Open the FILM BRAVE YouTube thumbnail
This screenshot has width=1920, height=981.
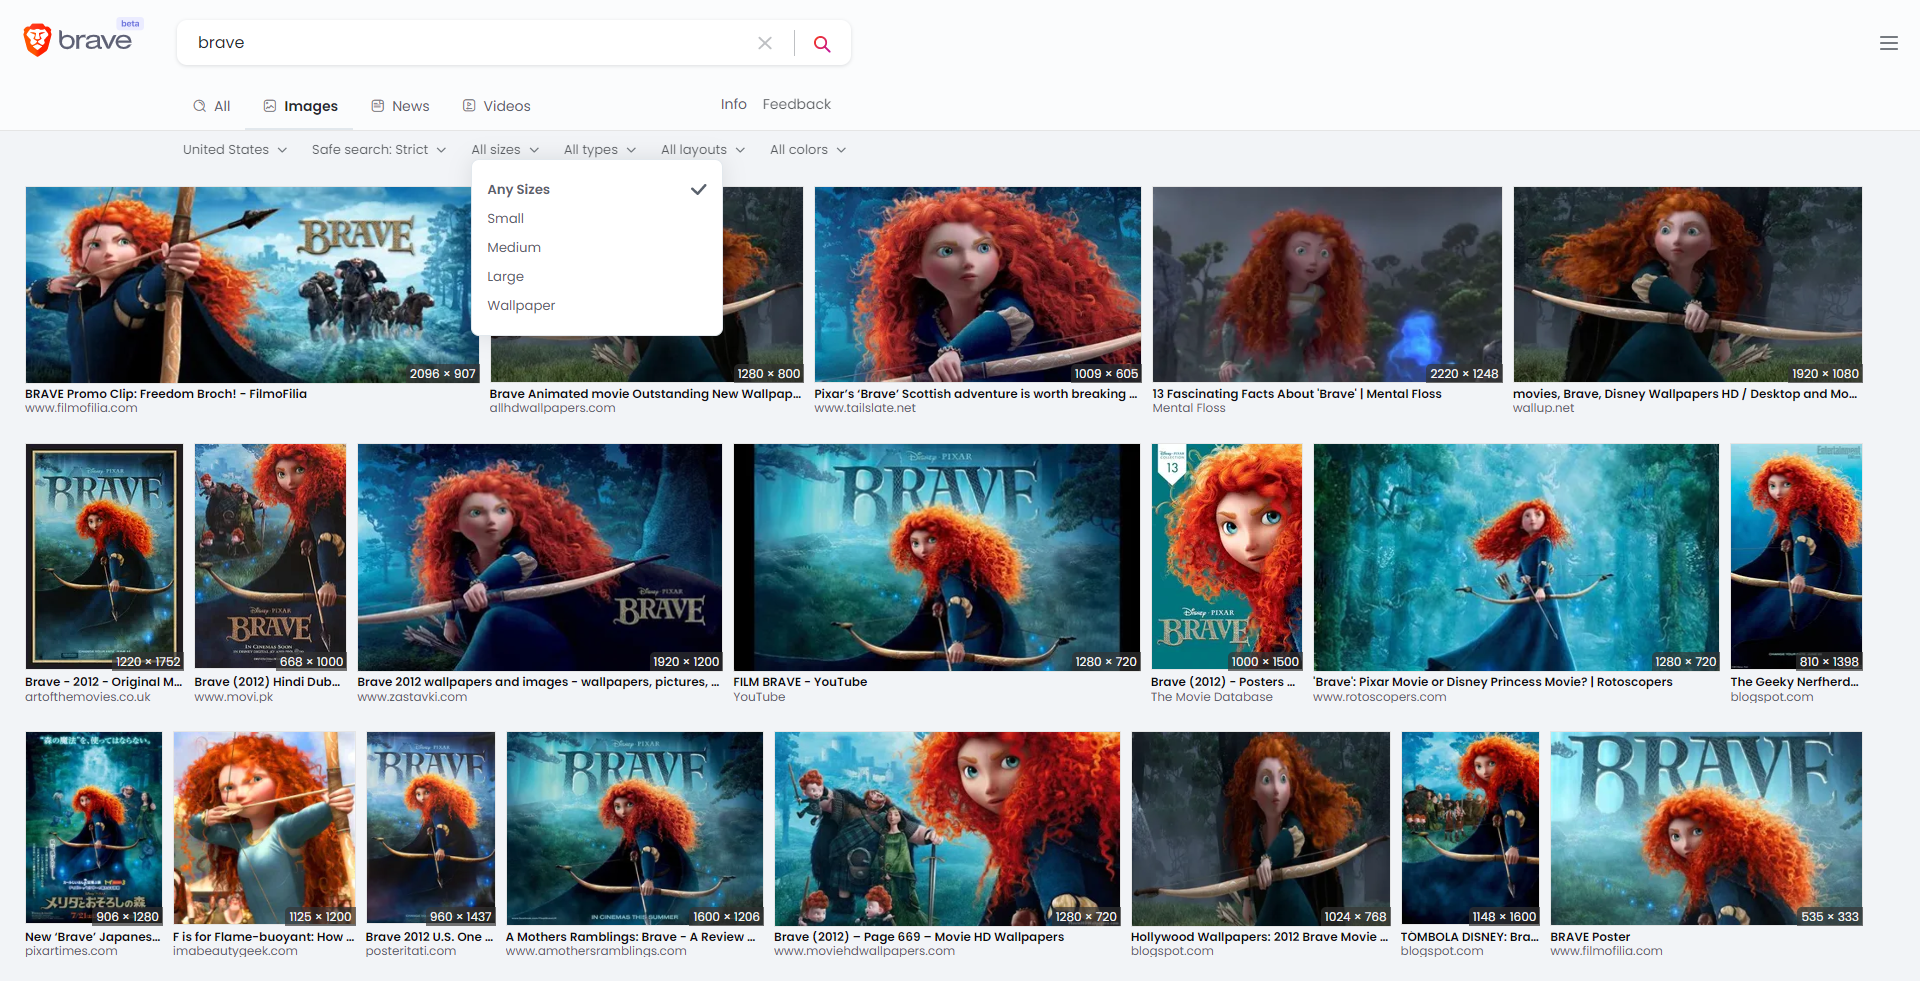point(936,556)
